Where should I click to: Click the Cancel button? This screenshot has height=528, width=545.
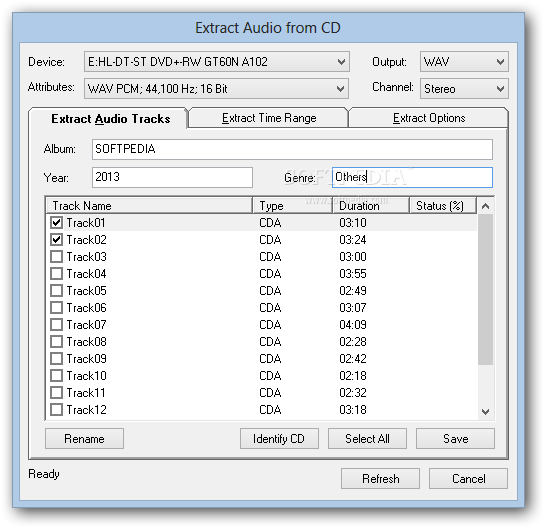468,479
